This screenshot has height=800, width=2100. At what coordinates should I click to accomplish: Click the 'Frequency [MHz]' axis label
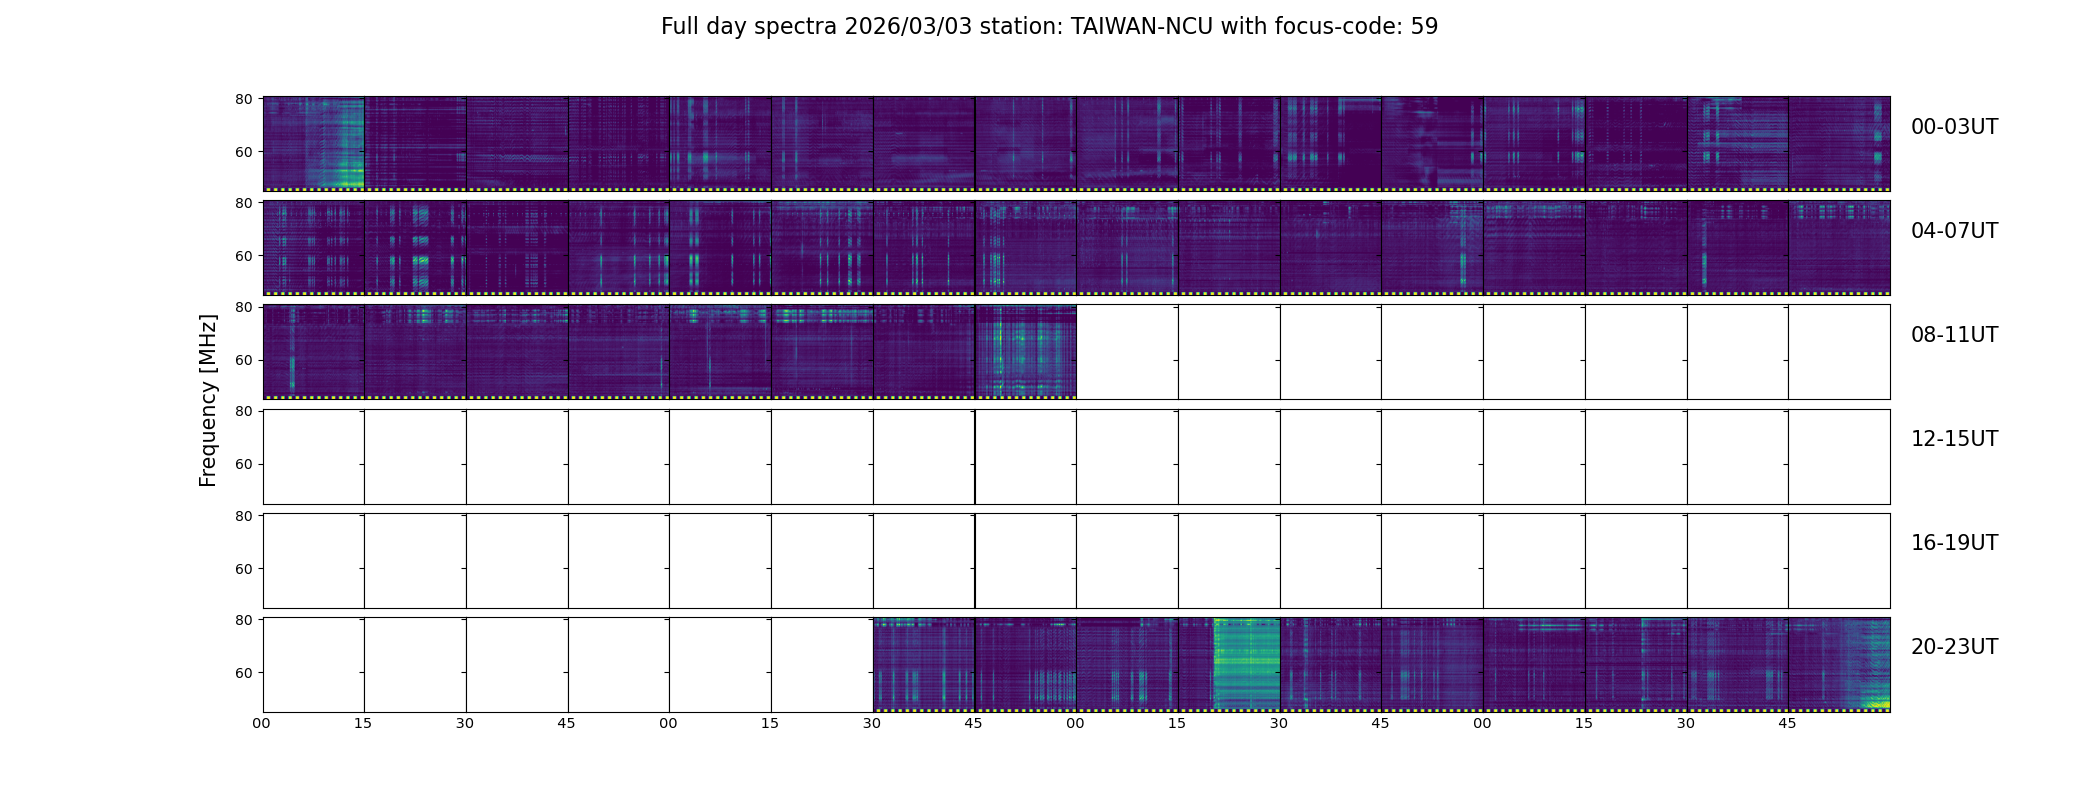click(x=208, y=400)
